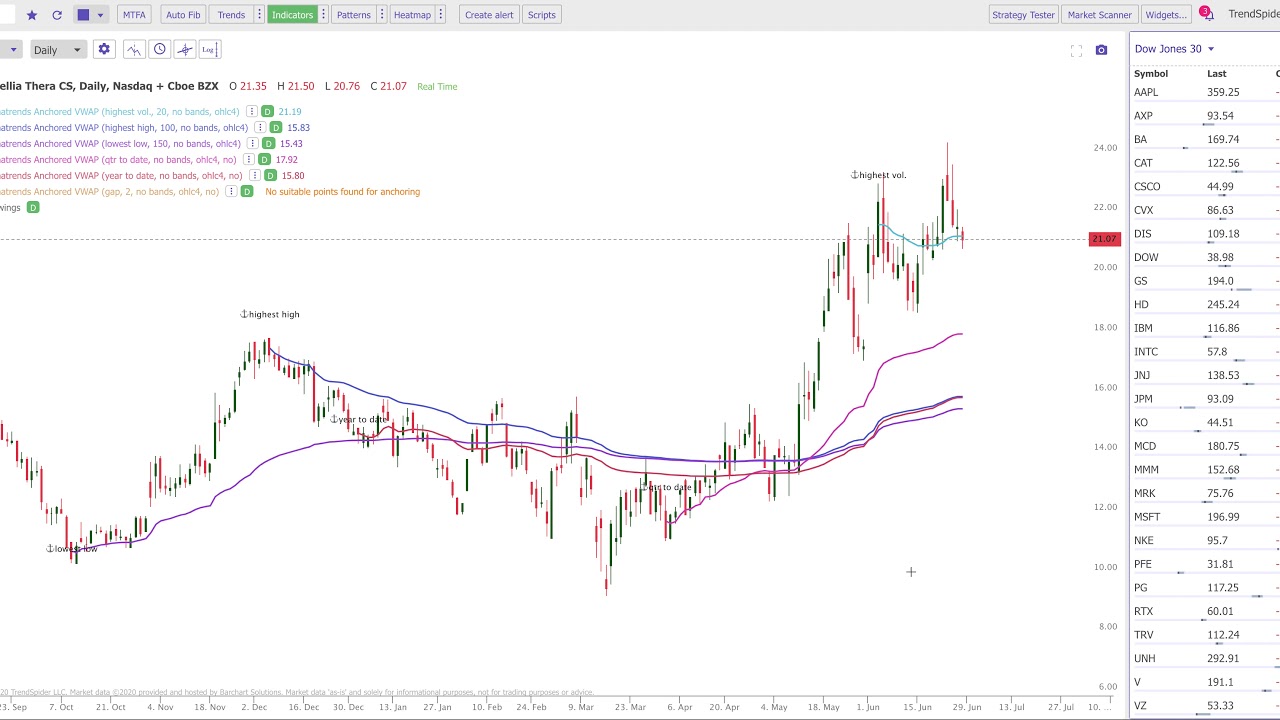
Task: Toggle the Heatmap button
Action: click(412, 15)
